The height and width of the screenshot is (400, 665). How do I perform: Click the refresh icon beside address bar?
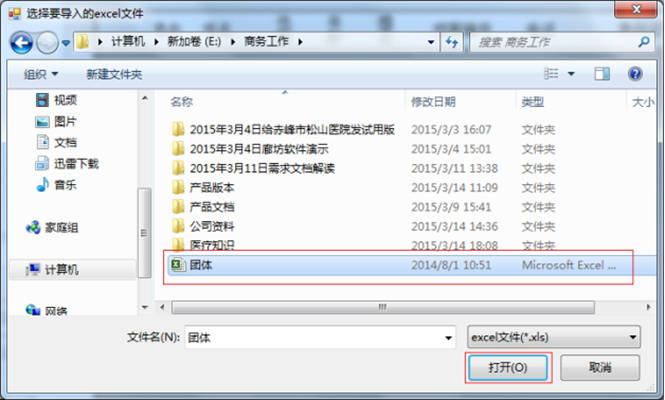(x=452, y=42)
